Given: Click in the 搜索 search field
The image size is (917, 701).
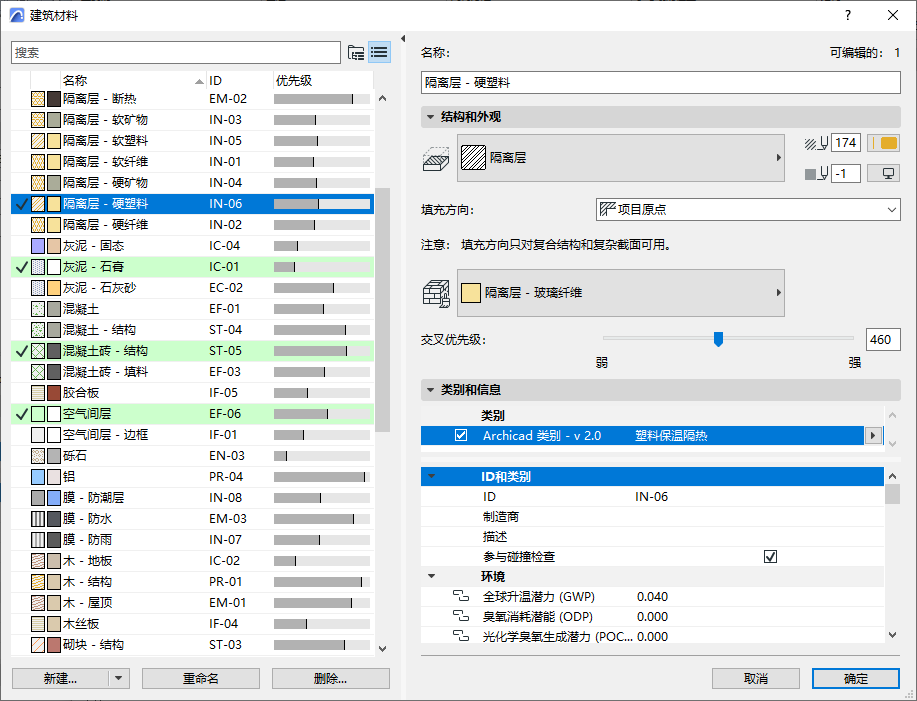Looking at the screenshot, I should click(175, 53).
